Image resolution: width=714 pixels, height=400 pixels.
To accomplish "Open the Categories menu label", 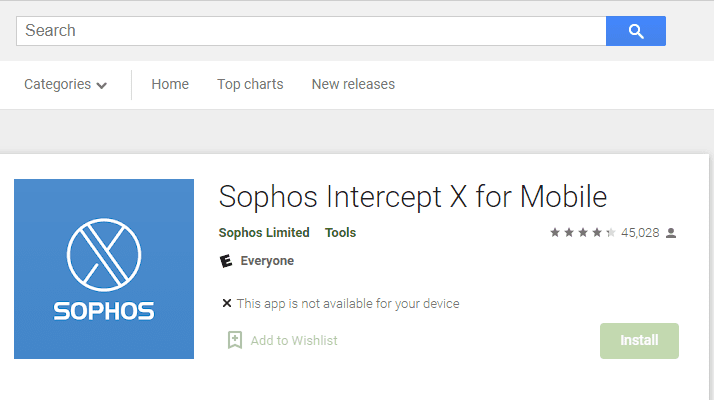I will [x=57, y=84].
